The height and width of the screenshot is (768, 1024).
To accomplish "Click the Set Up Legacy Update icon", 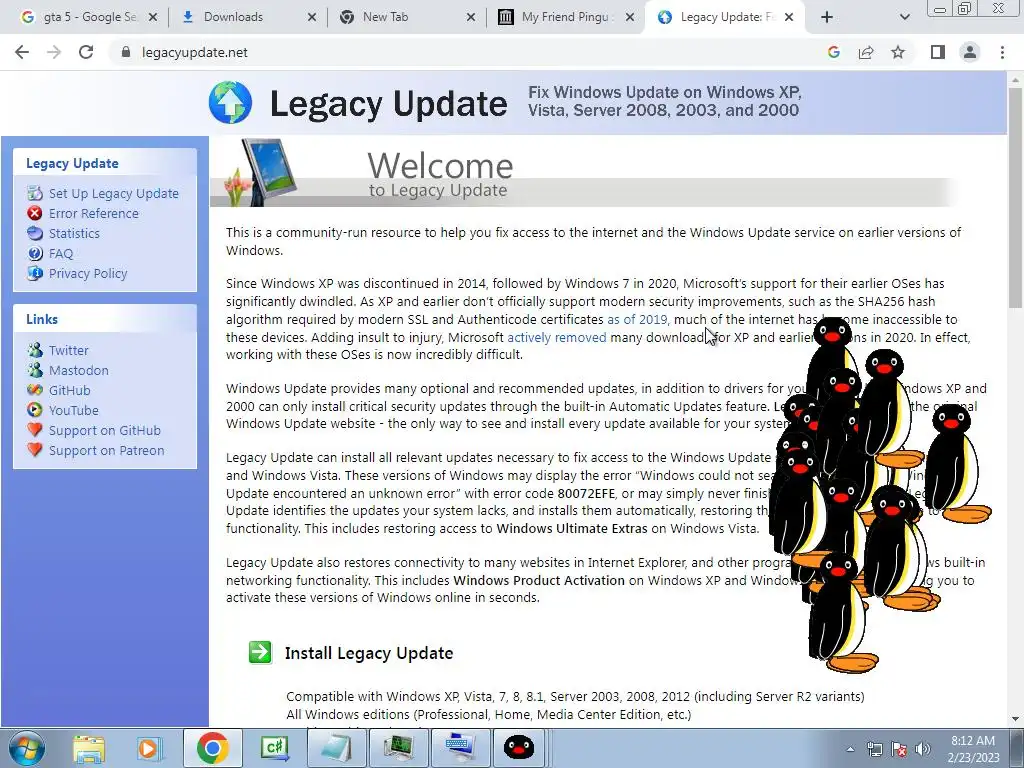I will [35, 193].
